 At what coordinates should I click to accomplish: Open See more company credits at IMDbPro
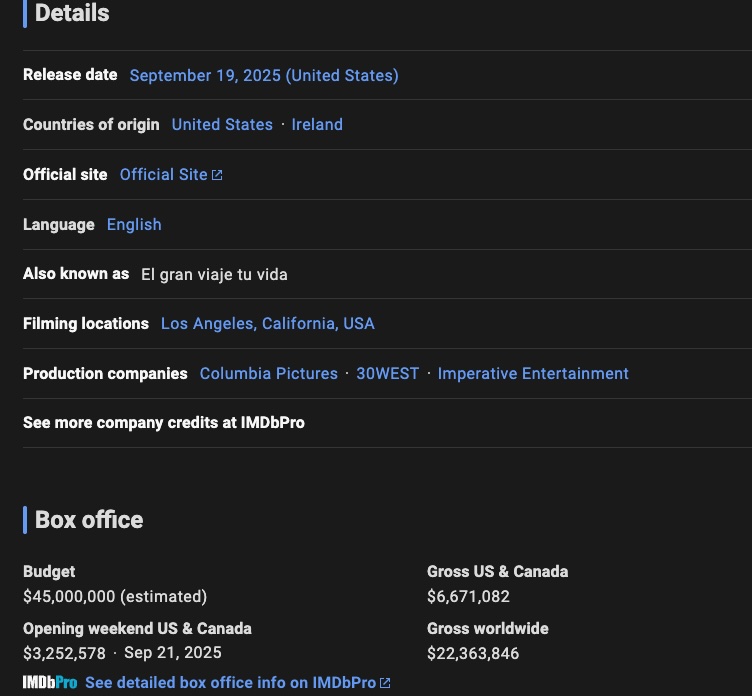click(x=164, y=423)
